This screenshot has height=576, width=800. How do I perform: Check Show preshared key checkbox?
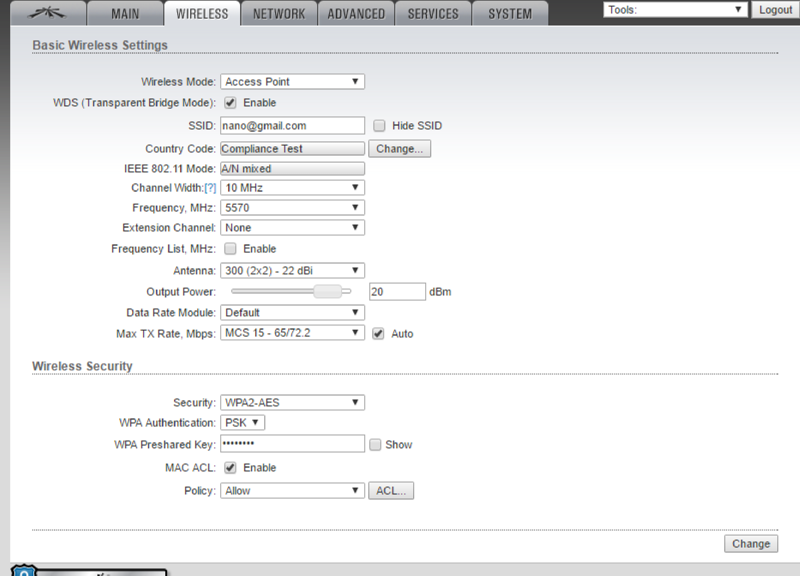click(375, 444)
